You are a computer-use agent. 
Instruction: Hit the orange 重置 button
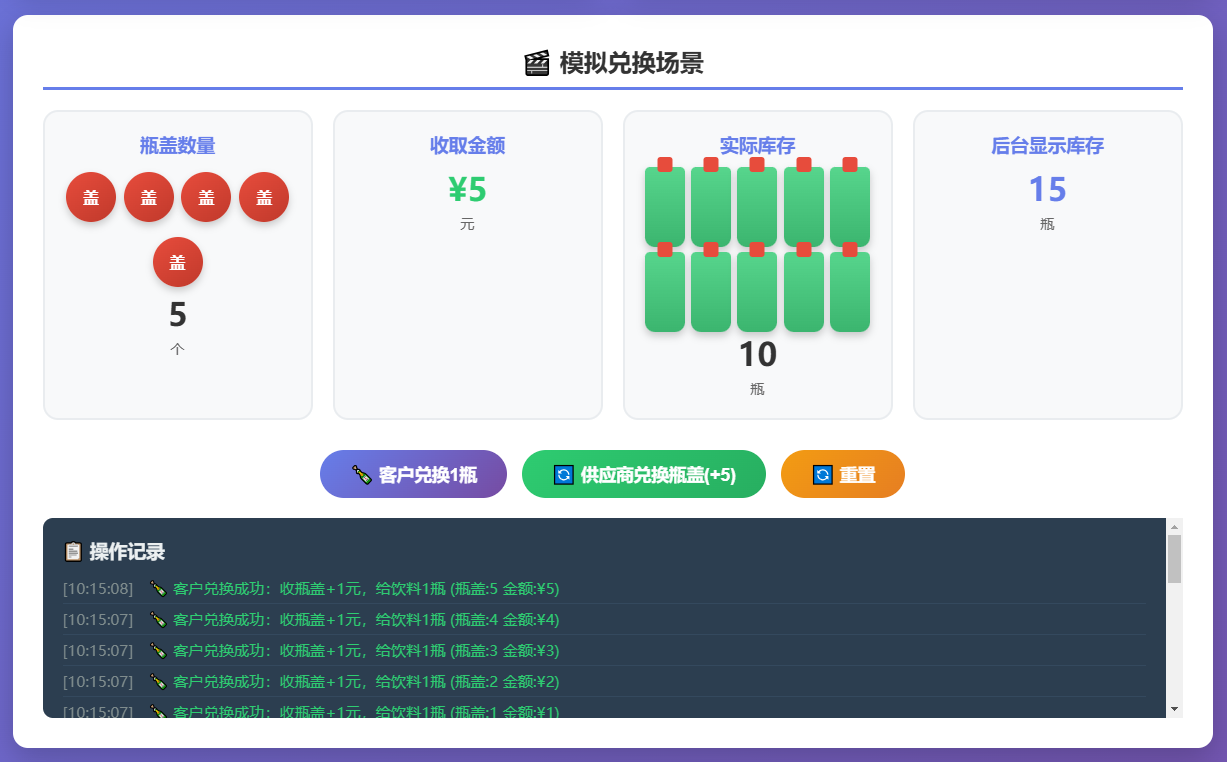click(842, 474)
